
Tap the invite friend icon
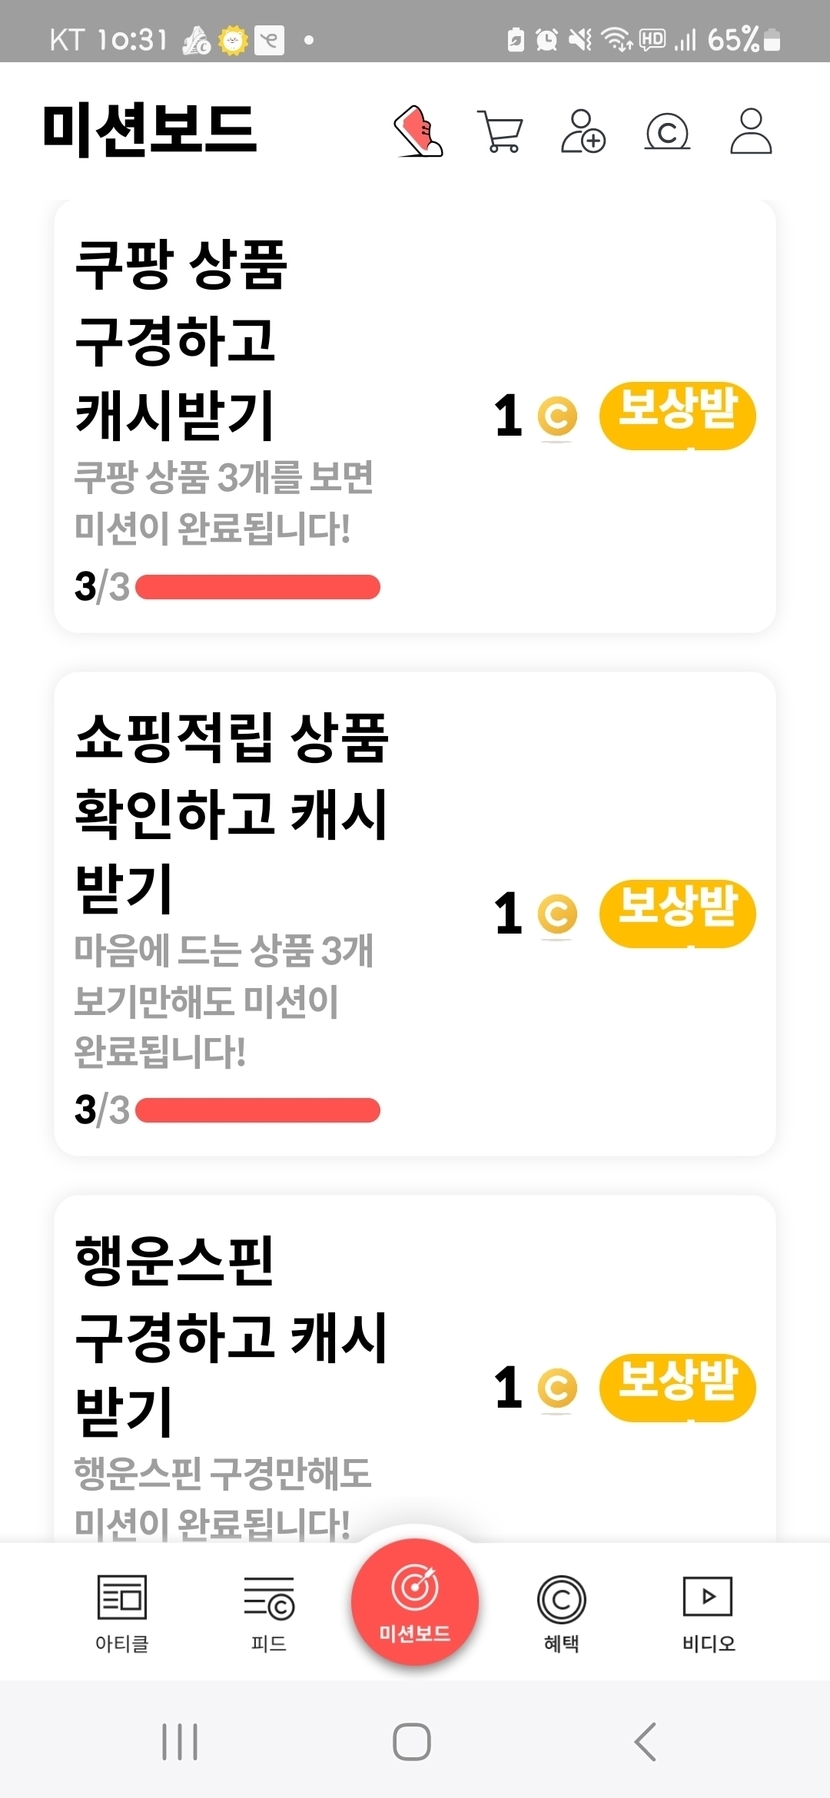pos(583,131)
